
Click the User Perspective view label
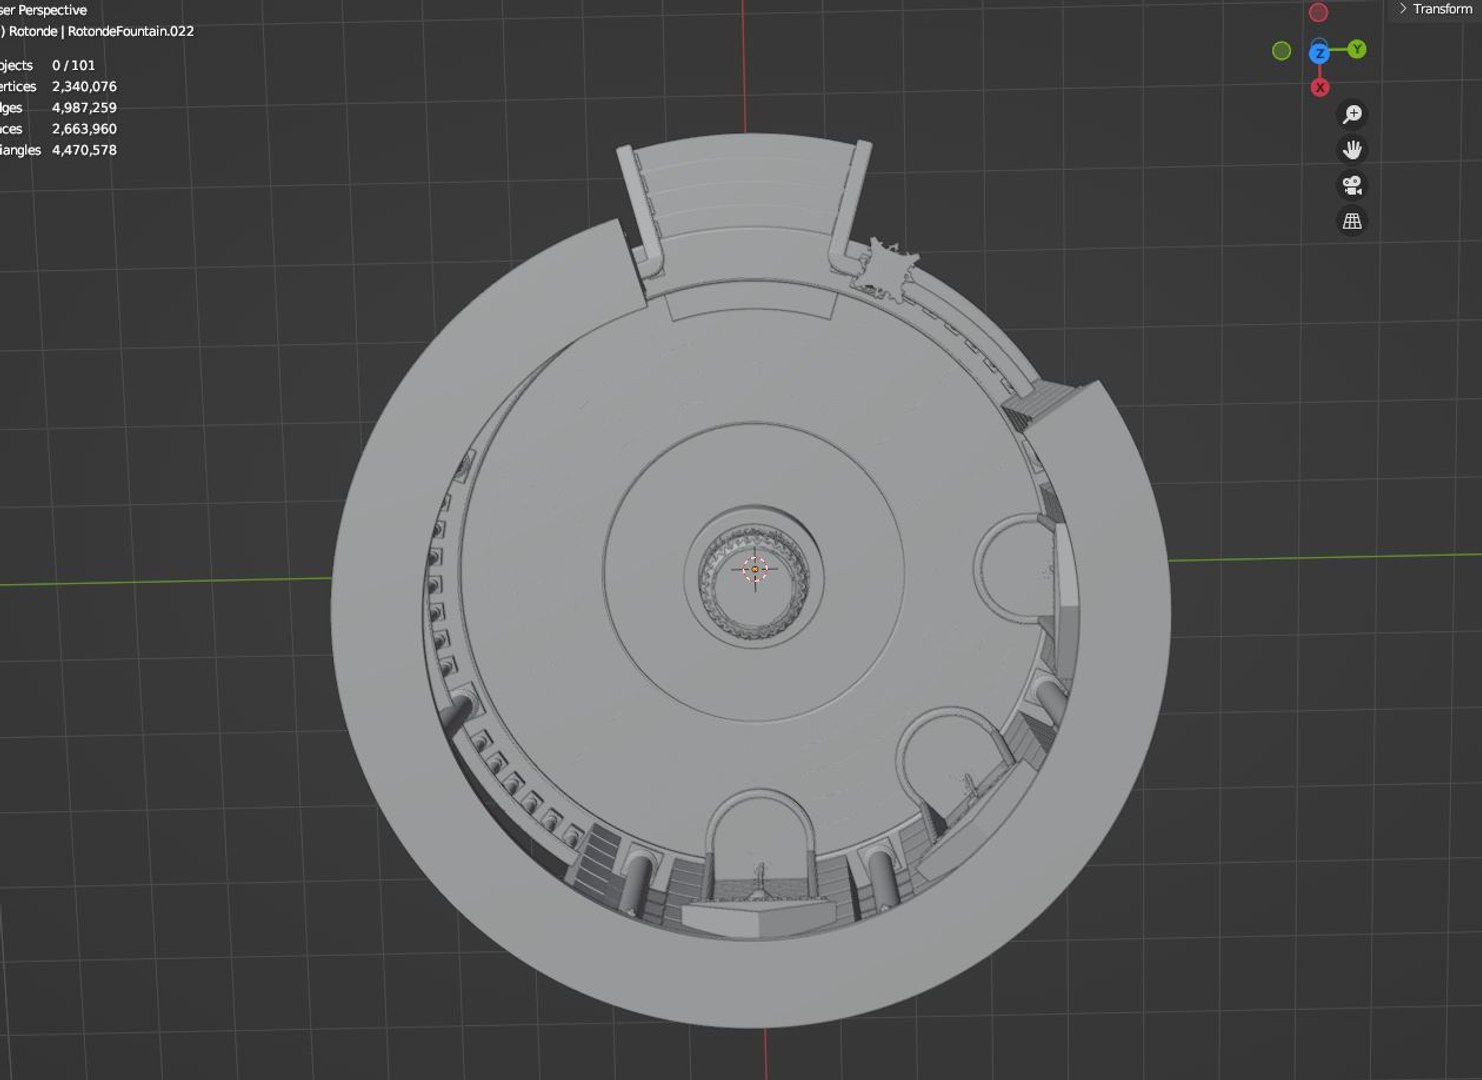point(44,10)
